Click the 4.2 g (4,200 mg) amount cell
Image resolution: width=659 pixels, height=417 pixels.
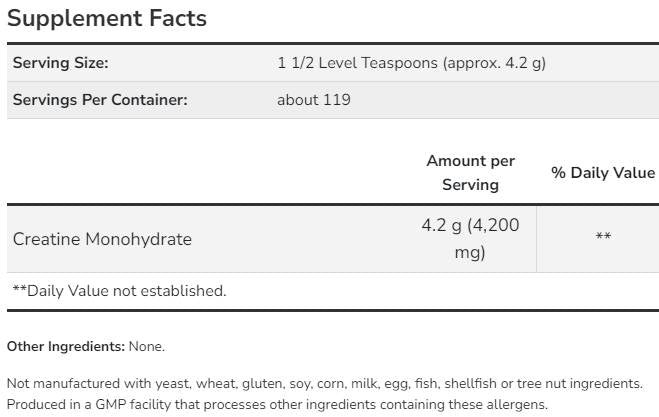tap(470, 239)
